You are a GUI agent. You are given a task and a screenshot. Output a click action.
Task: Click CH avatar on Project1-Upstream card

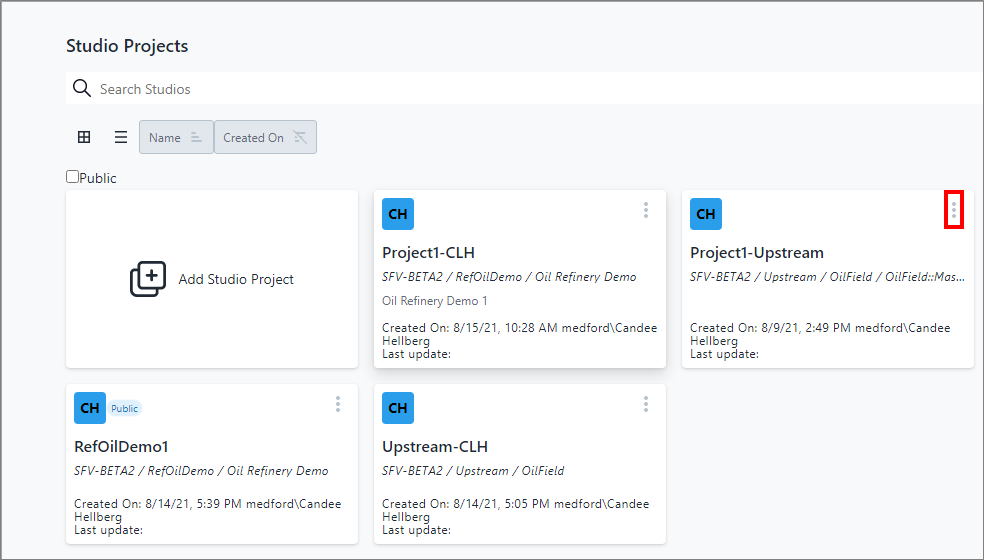[x=706, y=214]
